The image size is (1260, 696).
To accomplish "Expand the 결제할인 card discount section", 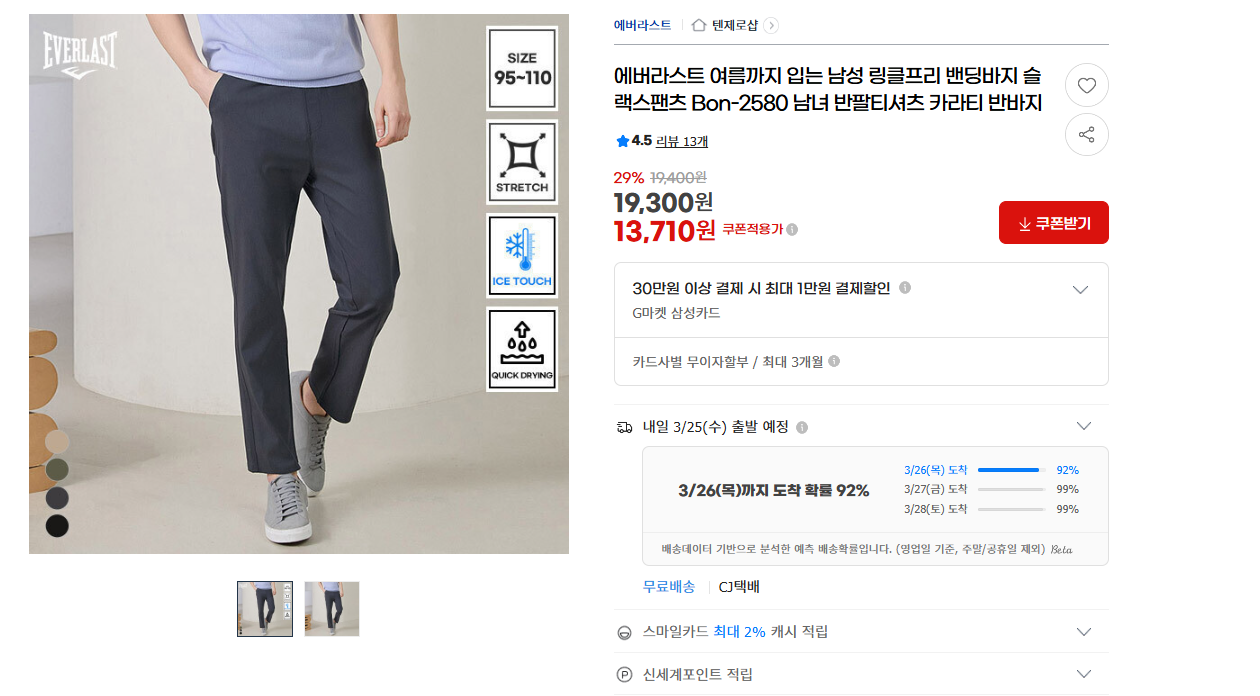I will [1080, 290].
